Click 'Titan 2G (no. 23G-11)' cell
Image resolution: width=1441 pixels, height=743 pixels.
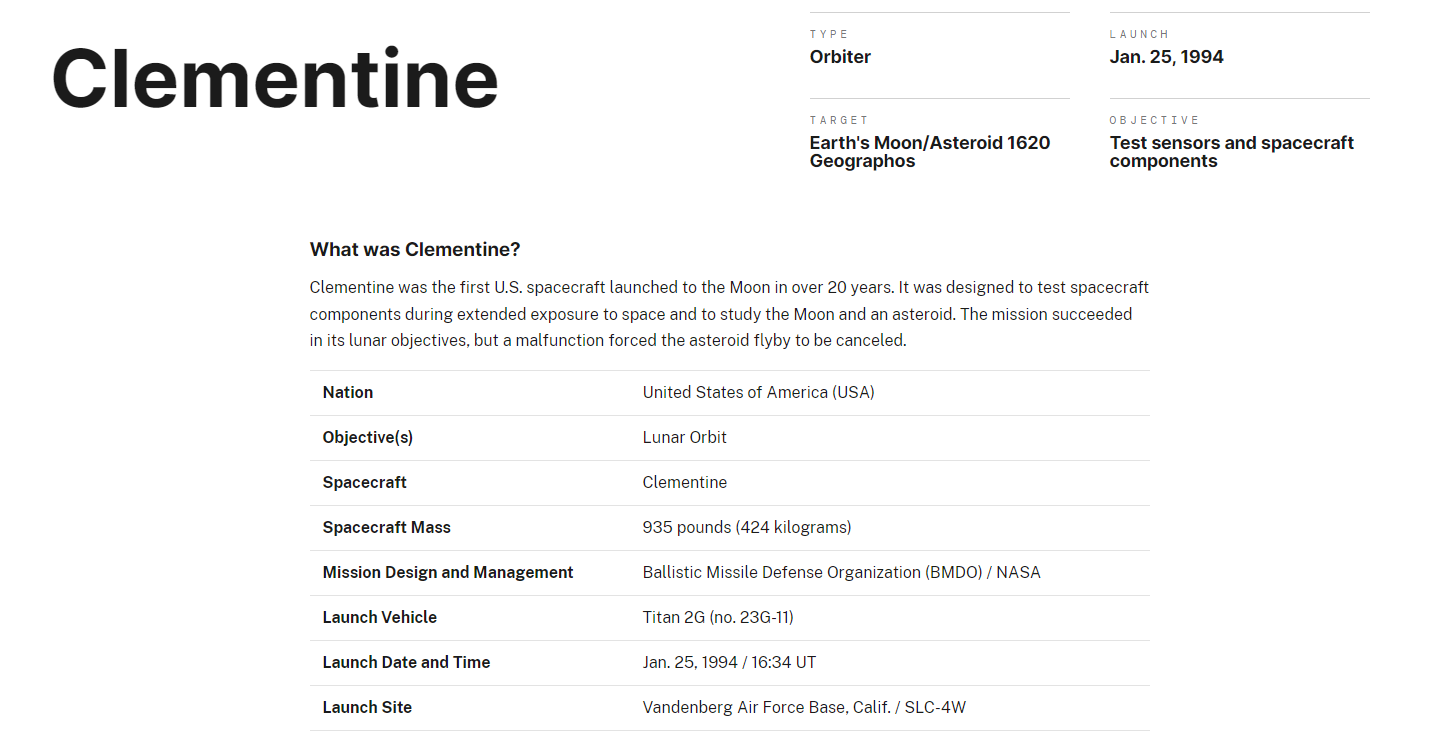tap(718, 617)
